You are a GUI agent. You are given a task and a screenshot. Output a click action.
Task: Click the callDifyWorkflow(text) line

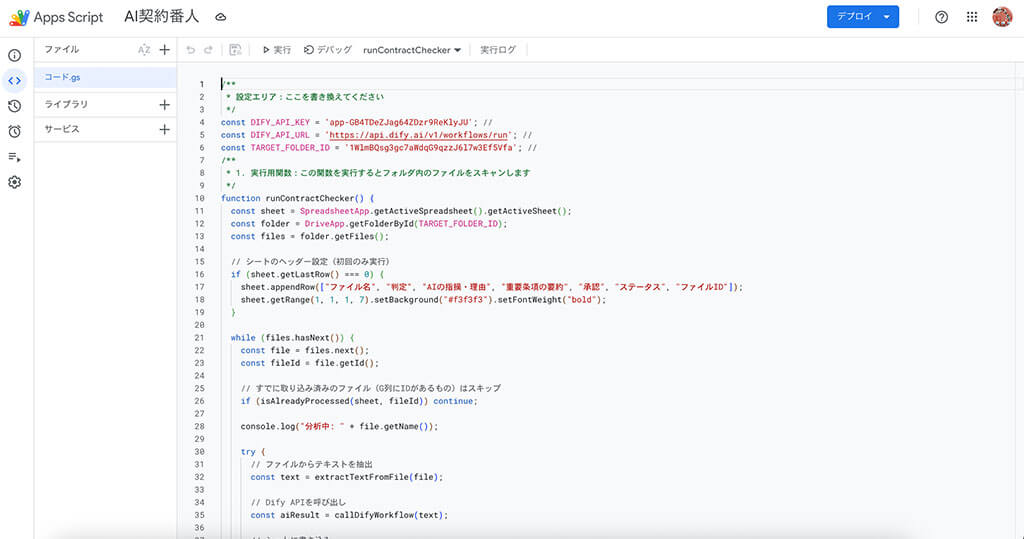click(x=349, y=515)
